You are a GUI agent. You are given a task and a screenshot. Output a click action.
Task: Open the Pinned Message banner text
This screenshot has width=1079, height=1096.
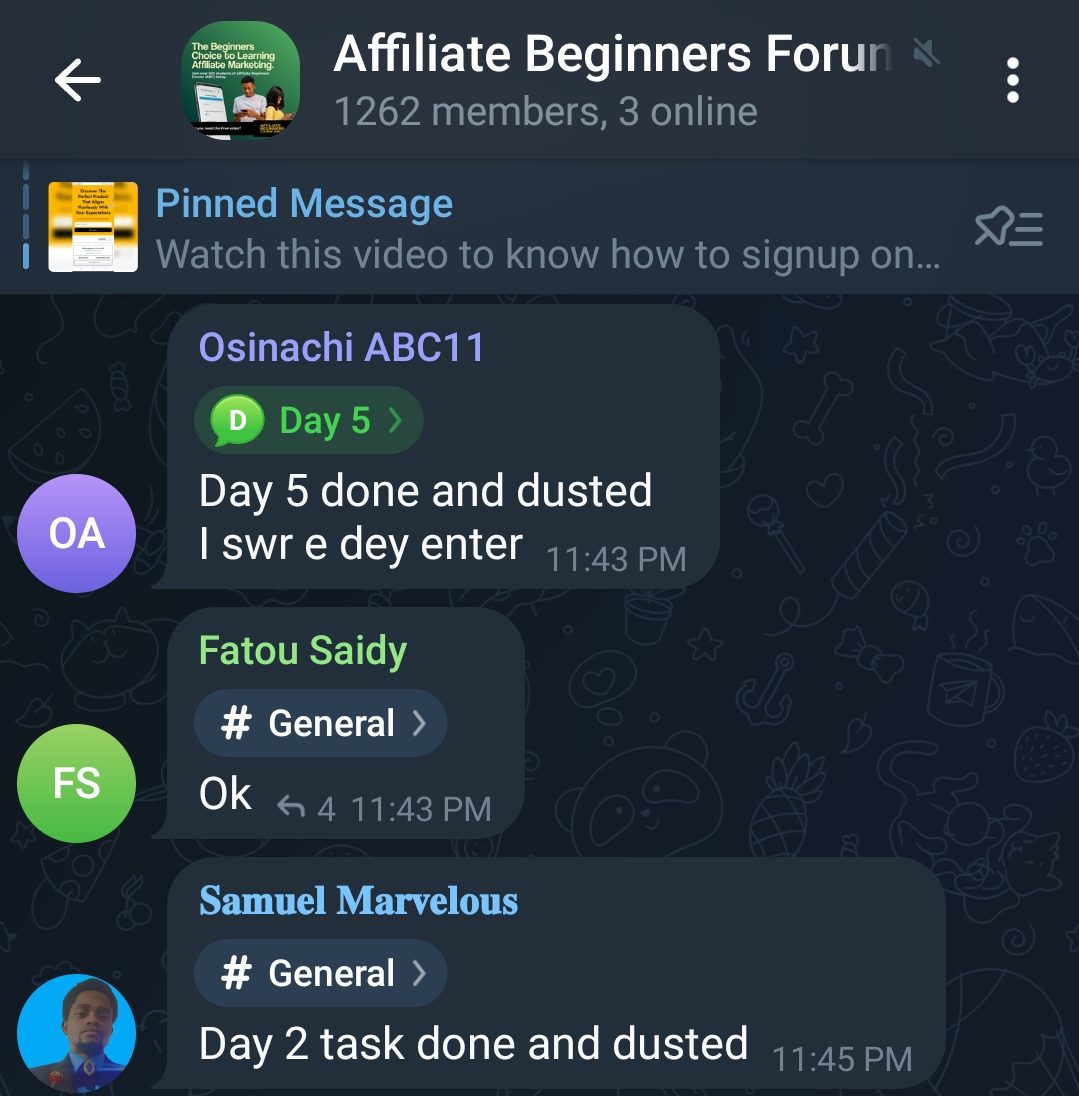[x=302, y=203]
